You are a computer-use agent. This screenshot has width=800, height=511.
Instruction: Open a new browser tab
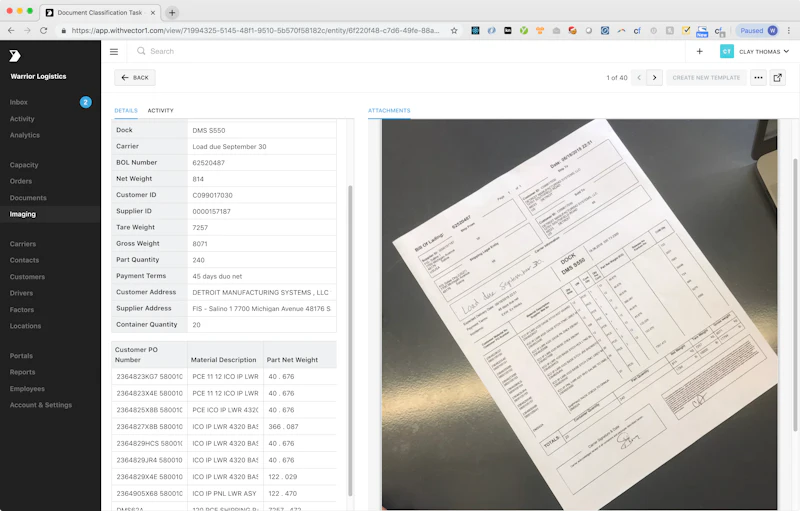pos(172,13)
